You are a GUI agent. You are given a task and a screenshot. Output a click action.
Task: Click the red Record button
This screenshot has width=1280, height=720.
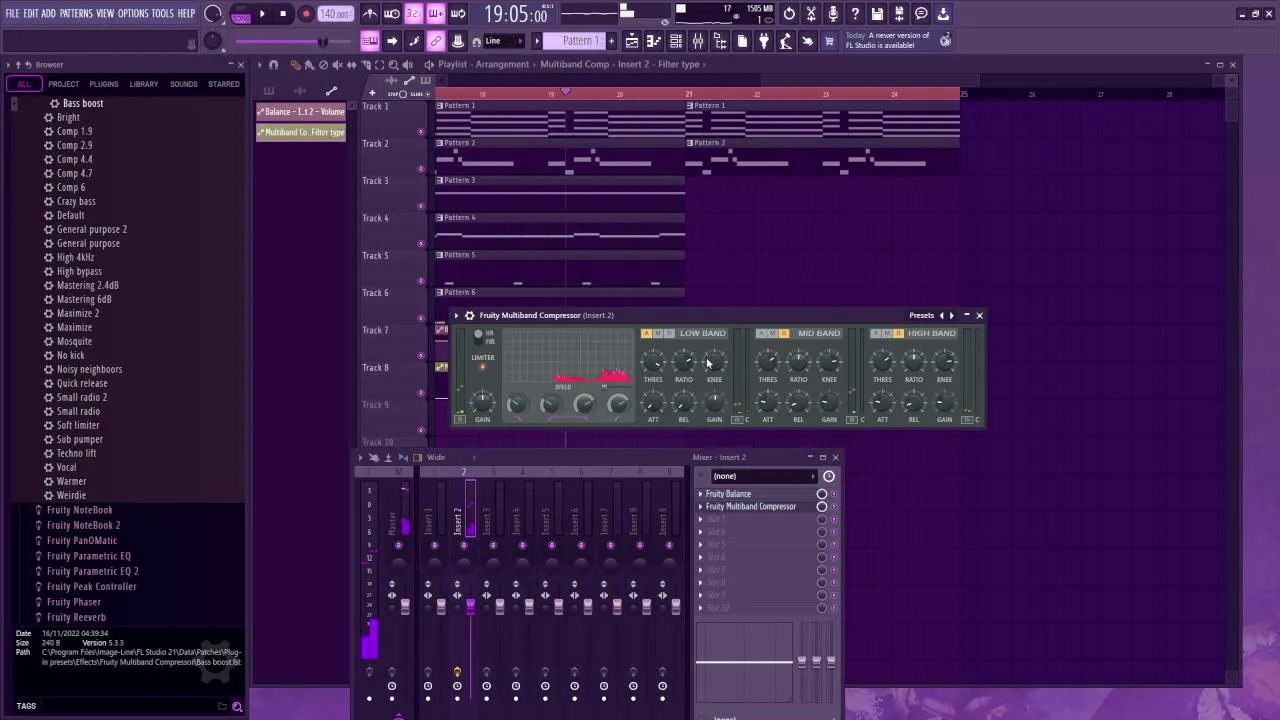[306, 14]
